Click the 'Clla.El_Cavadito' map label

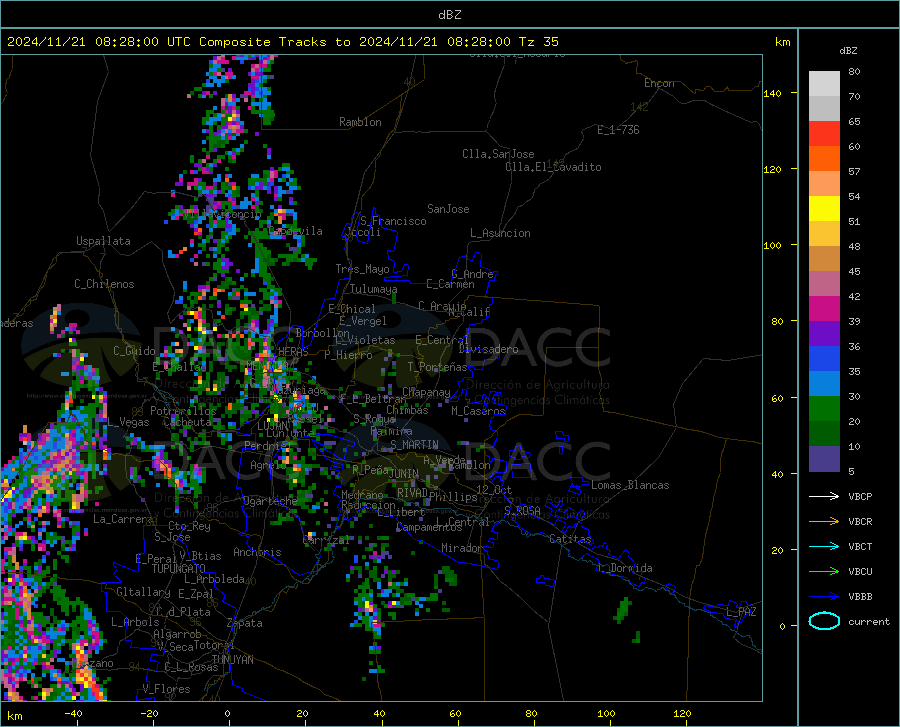coord(553,167)
